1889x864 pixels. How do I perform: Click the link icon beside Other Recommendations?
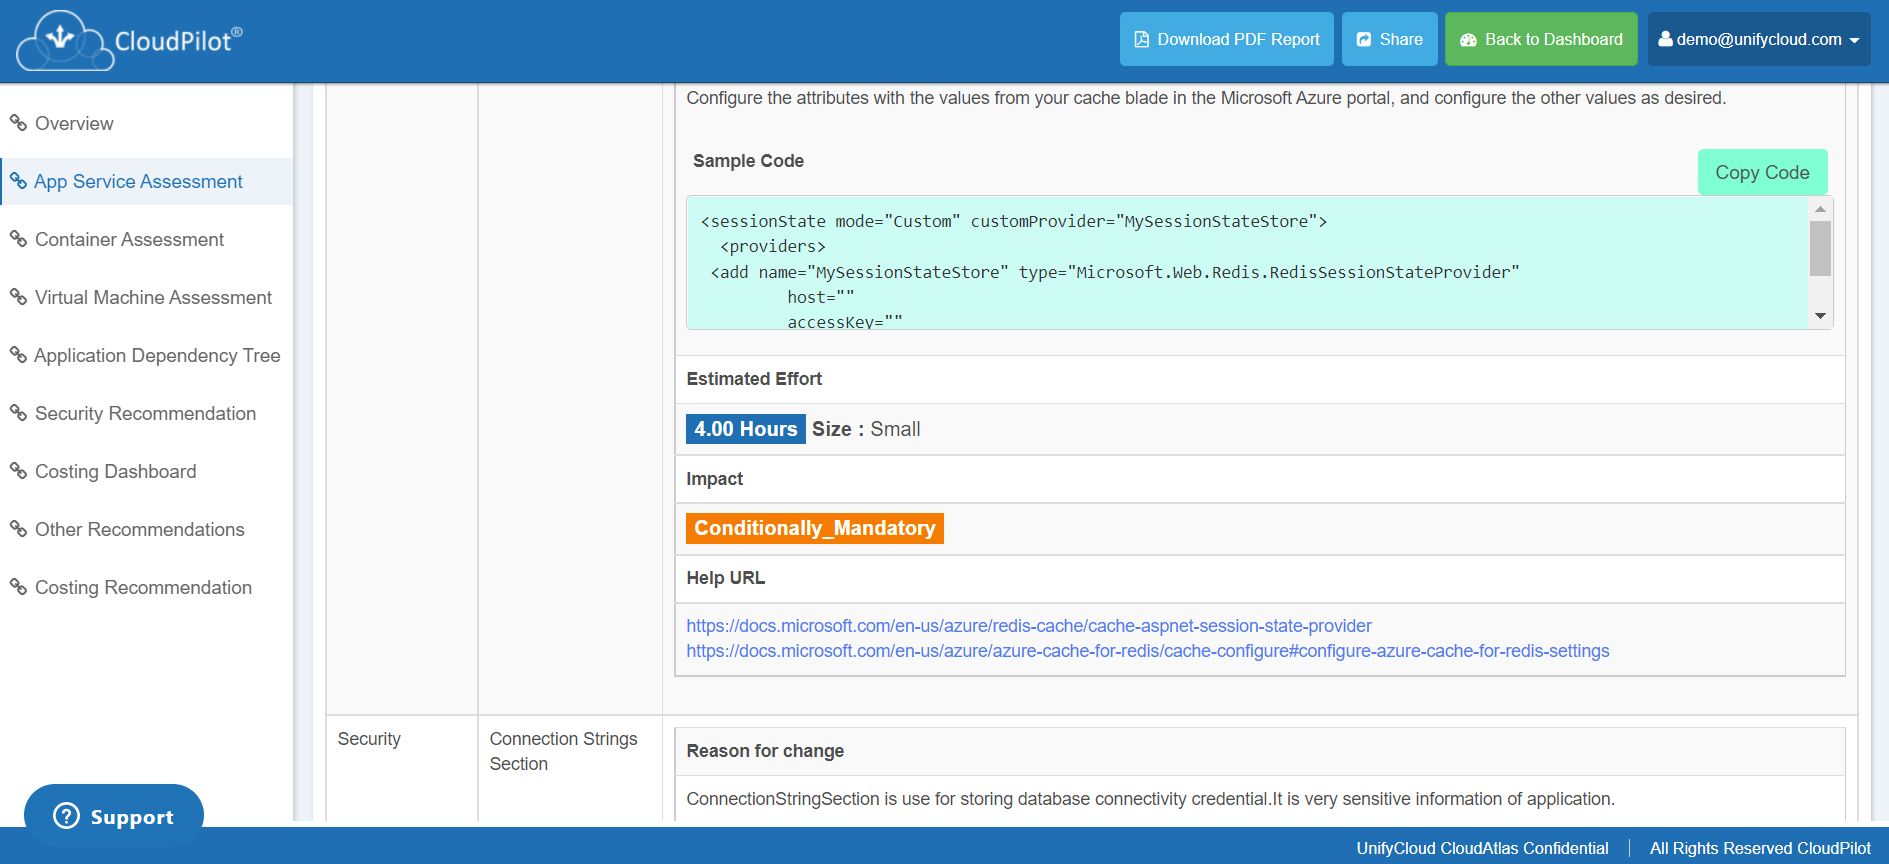tap(18, 529)
